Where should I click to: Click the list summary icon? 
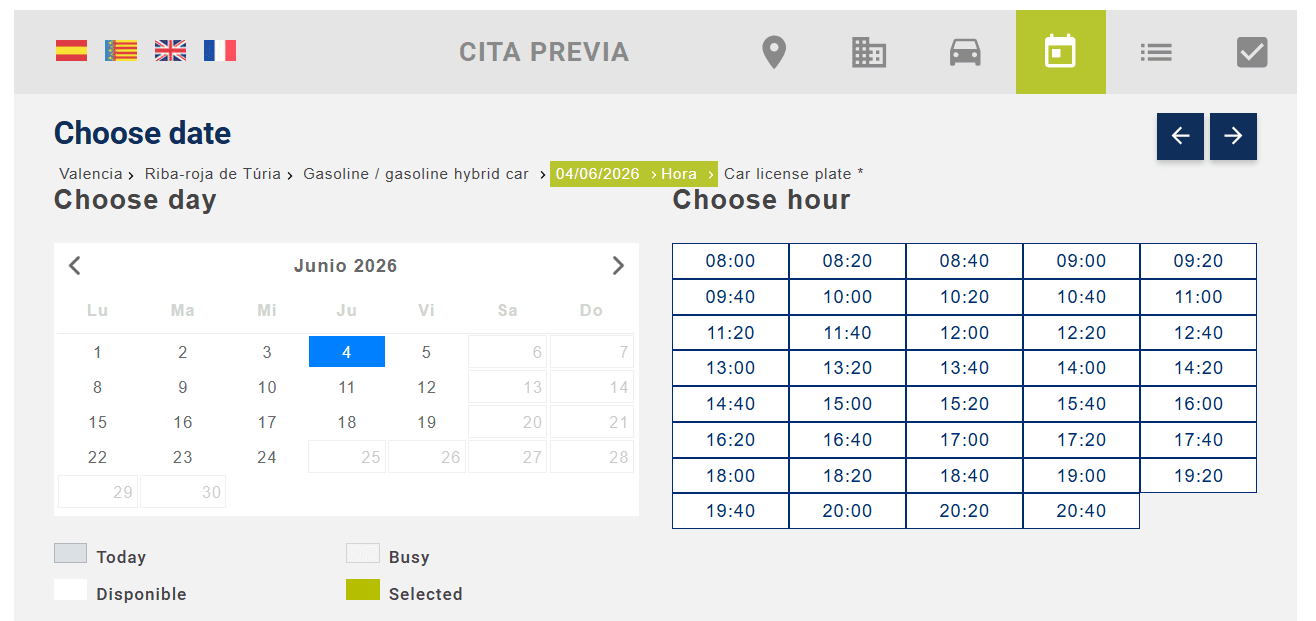1156,52
